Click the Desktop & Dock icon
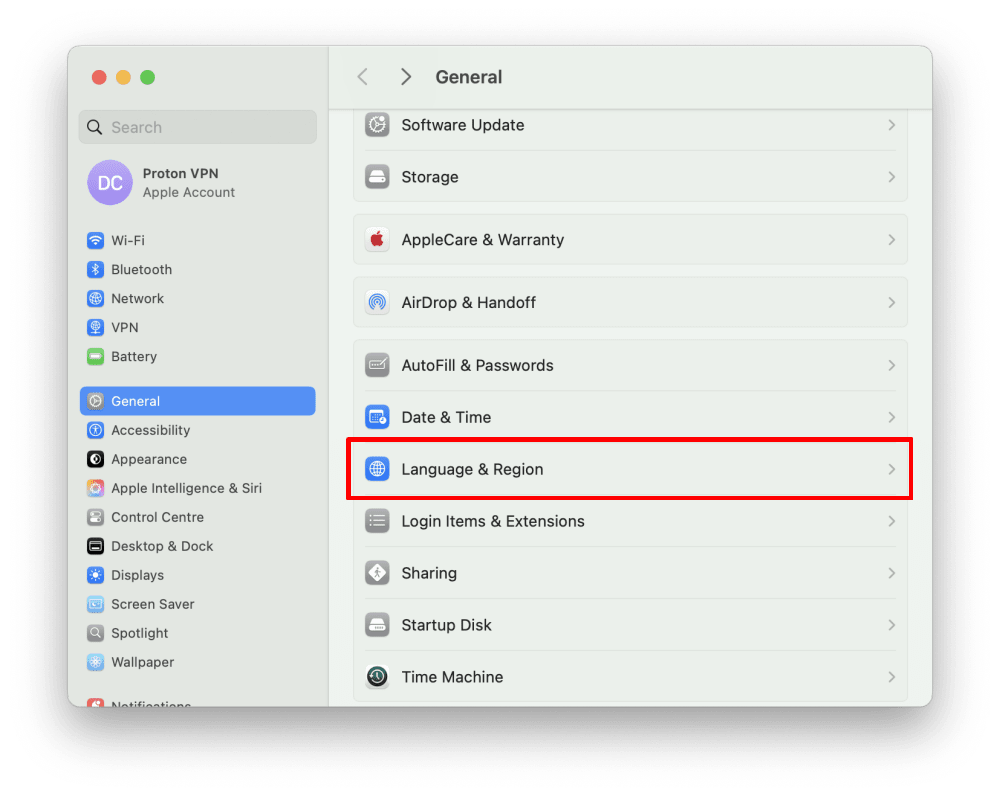Viewport: 1000px width, 796px height. pyautogui.click(x=96, y=546)
